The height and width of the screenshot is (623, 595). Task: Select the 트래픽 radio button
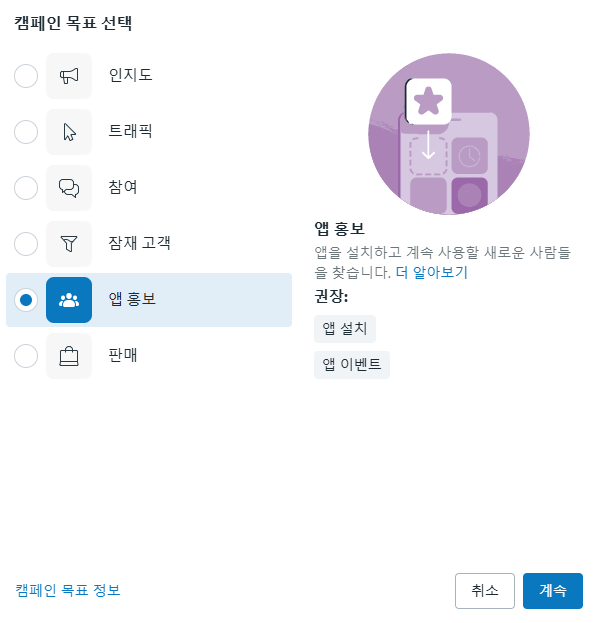[x=26, y=132]
